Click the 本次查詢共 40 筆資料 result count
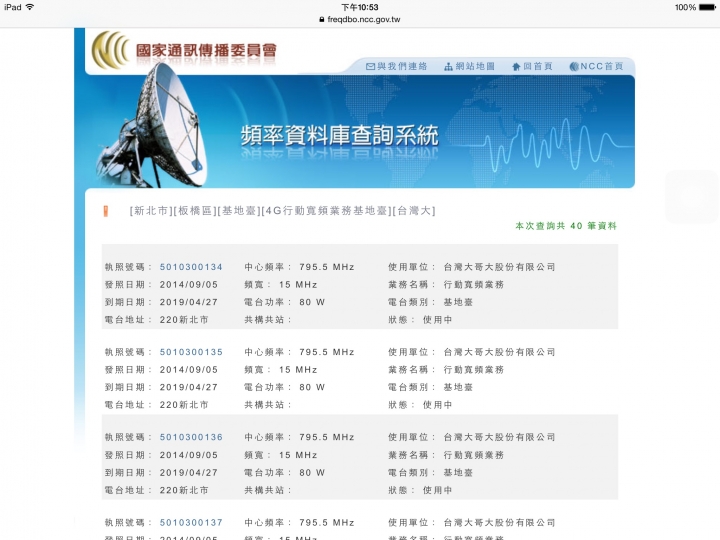 click(566, 226)
